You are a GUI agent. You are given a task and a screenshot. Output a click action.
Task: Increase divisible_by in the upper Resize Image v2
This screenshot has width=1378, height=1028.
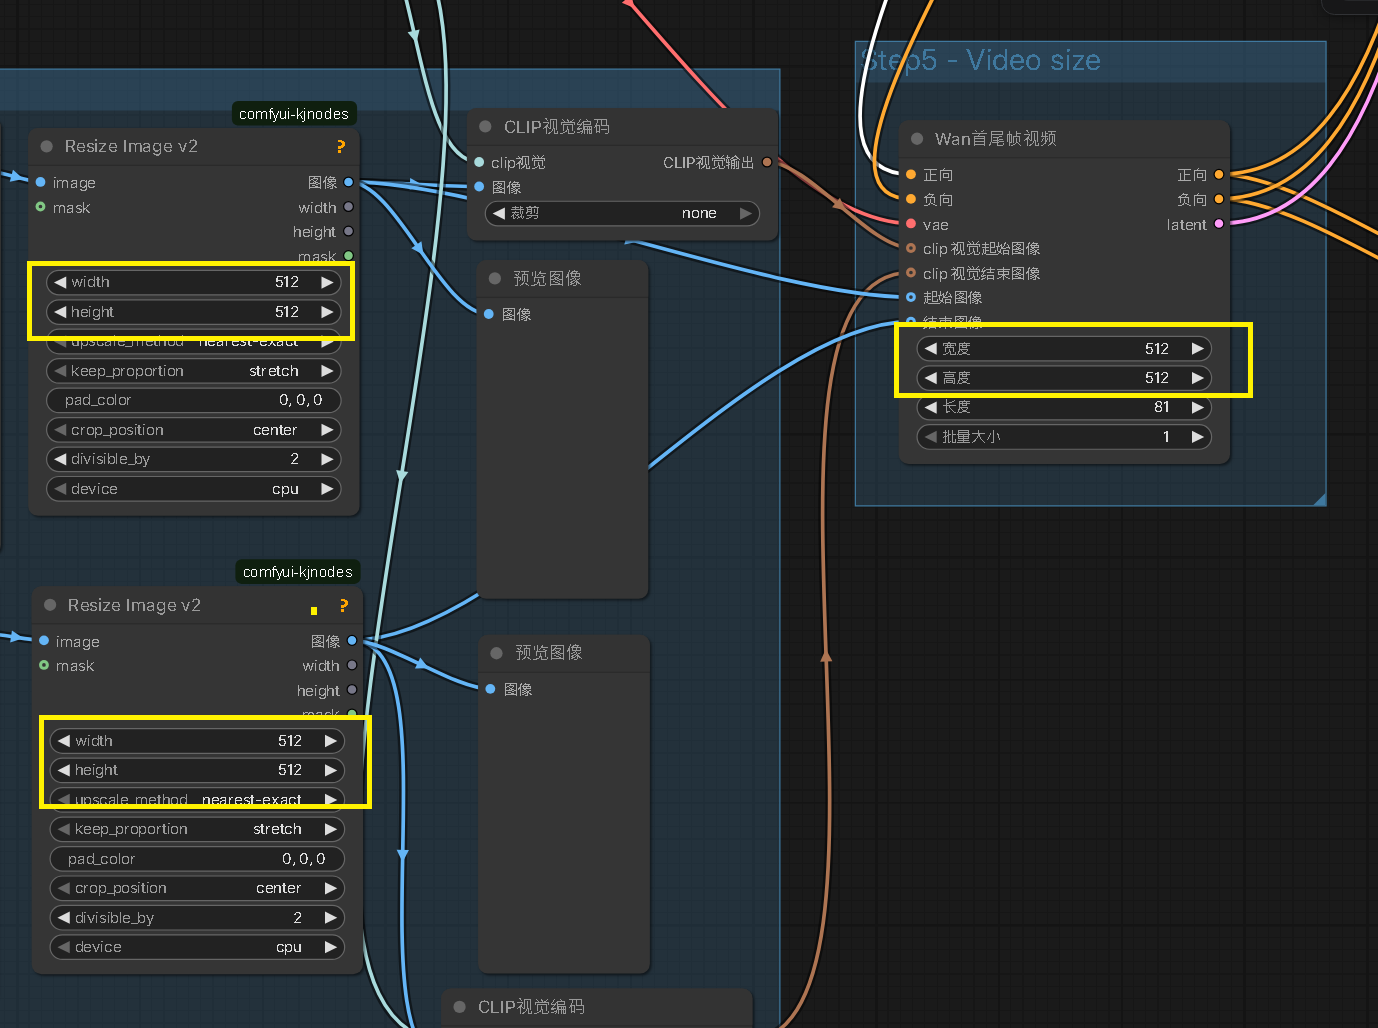327,459
